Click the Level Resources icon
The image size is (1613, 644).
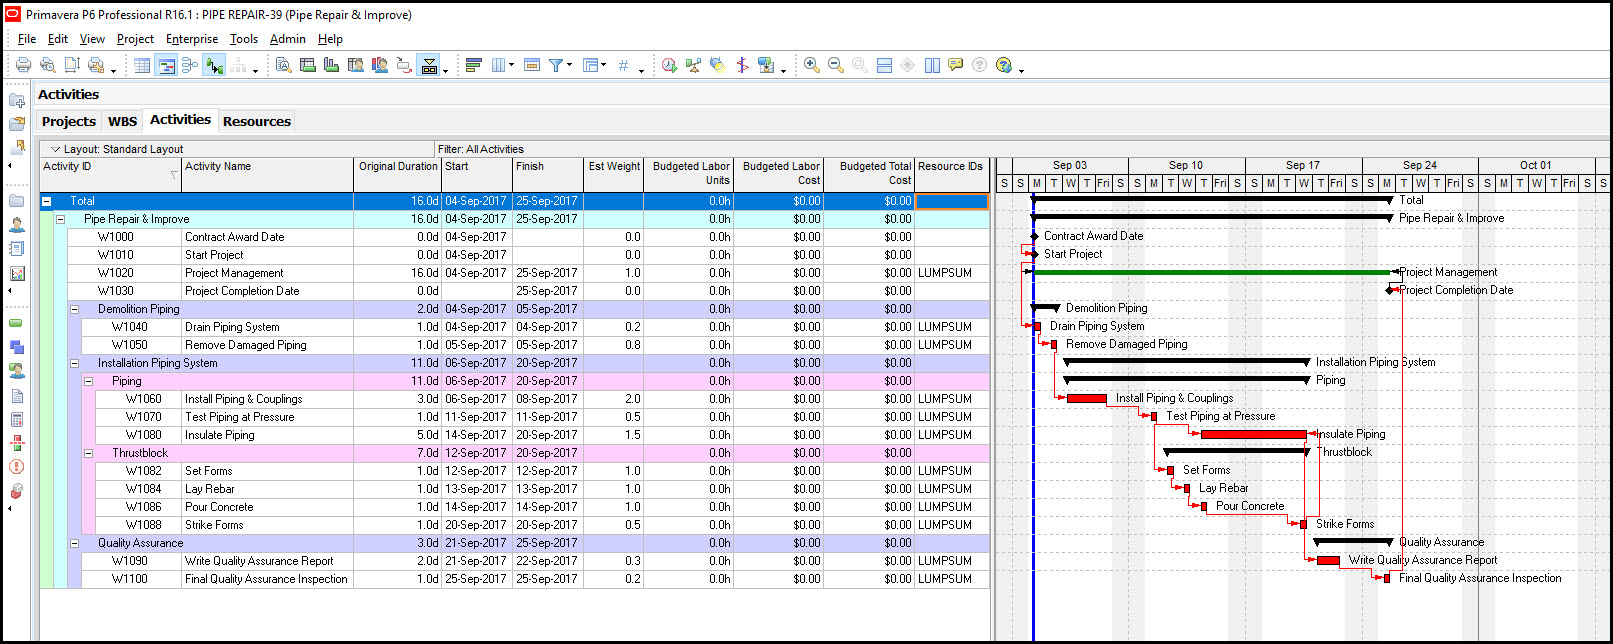[x=693, y=65]
